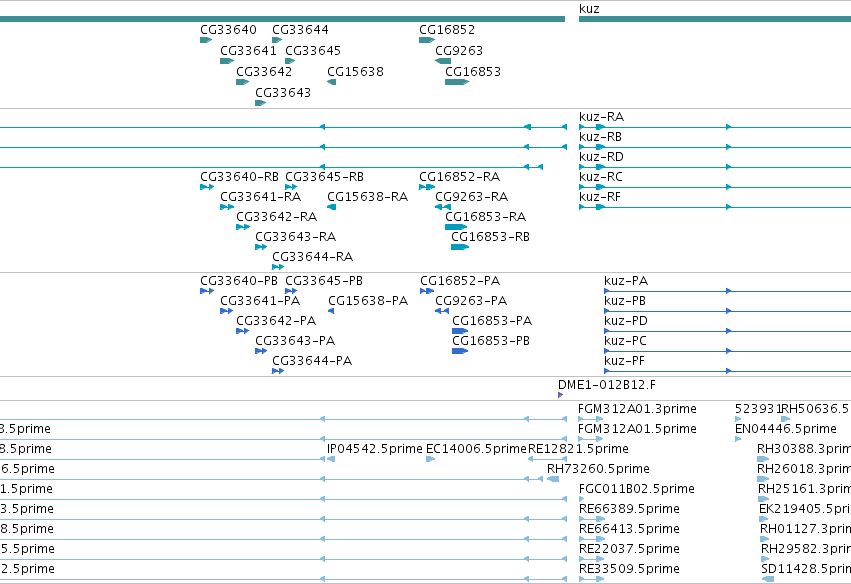Select the FGM312A01.3prime EST label
The height and width of the screenshot is (584, 851).
coord(638,409)
